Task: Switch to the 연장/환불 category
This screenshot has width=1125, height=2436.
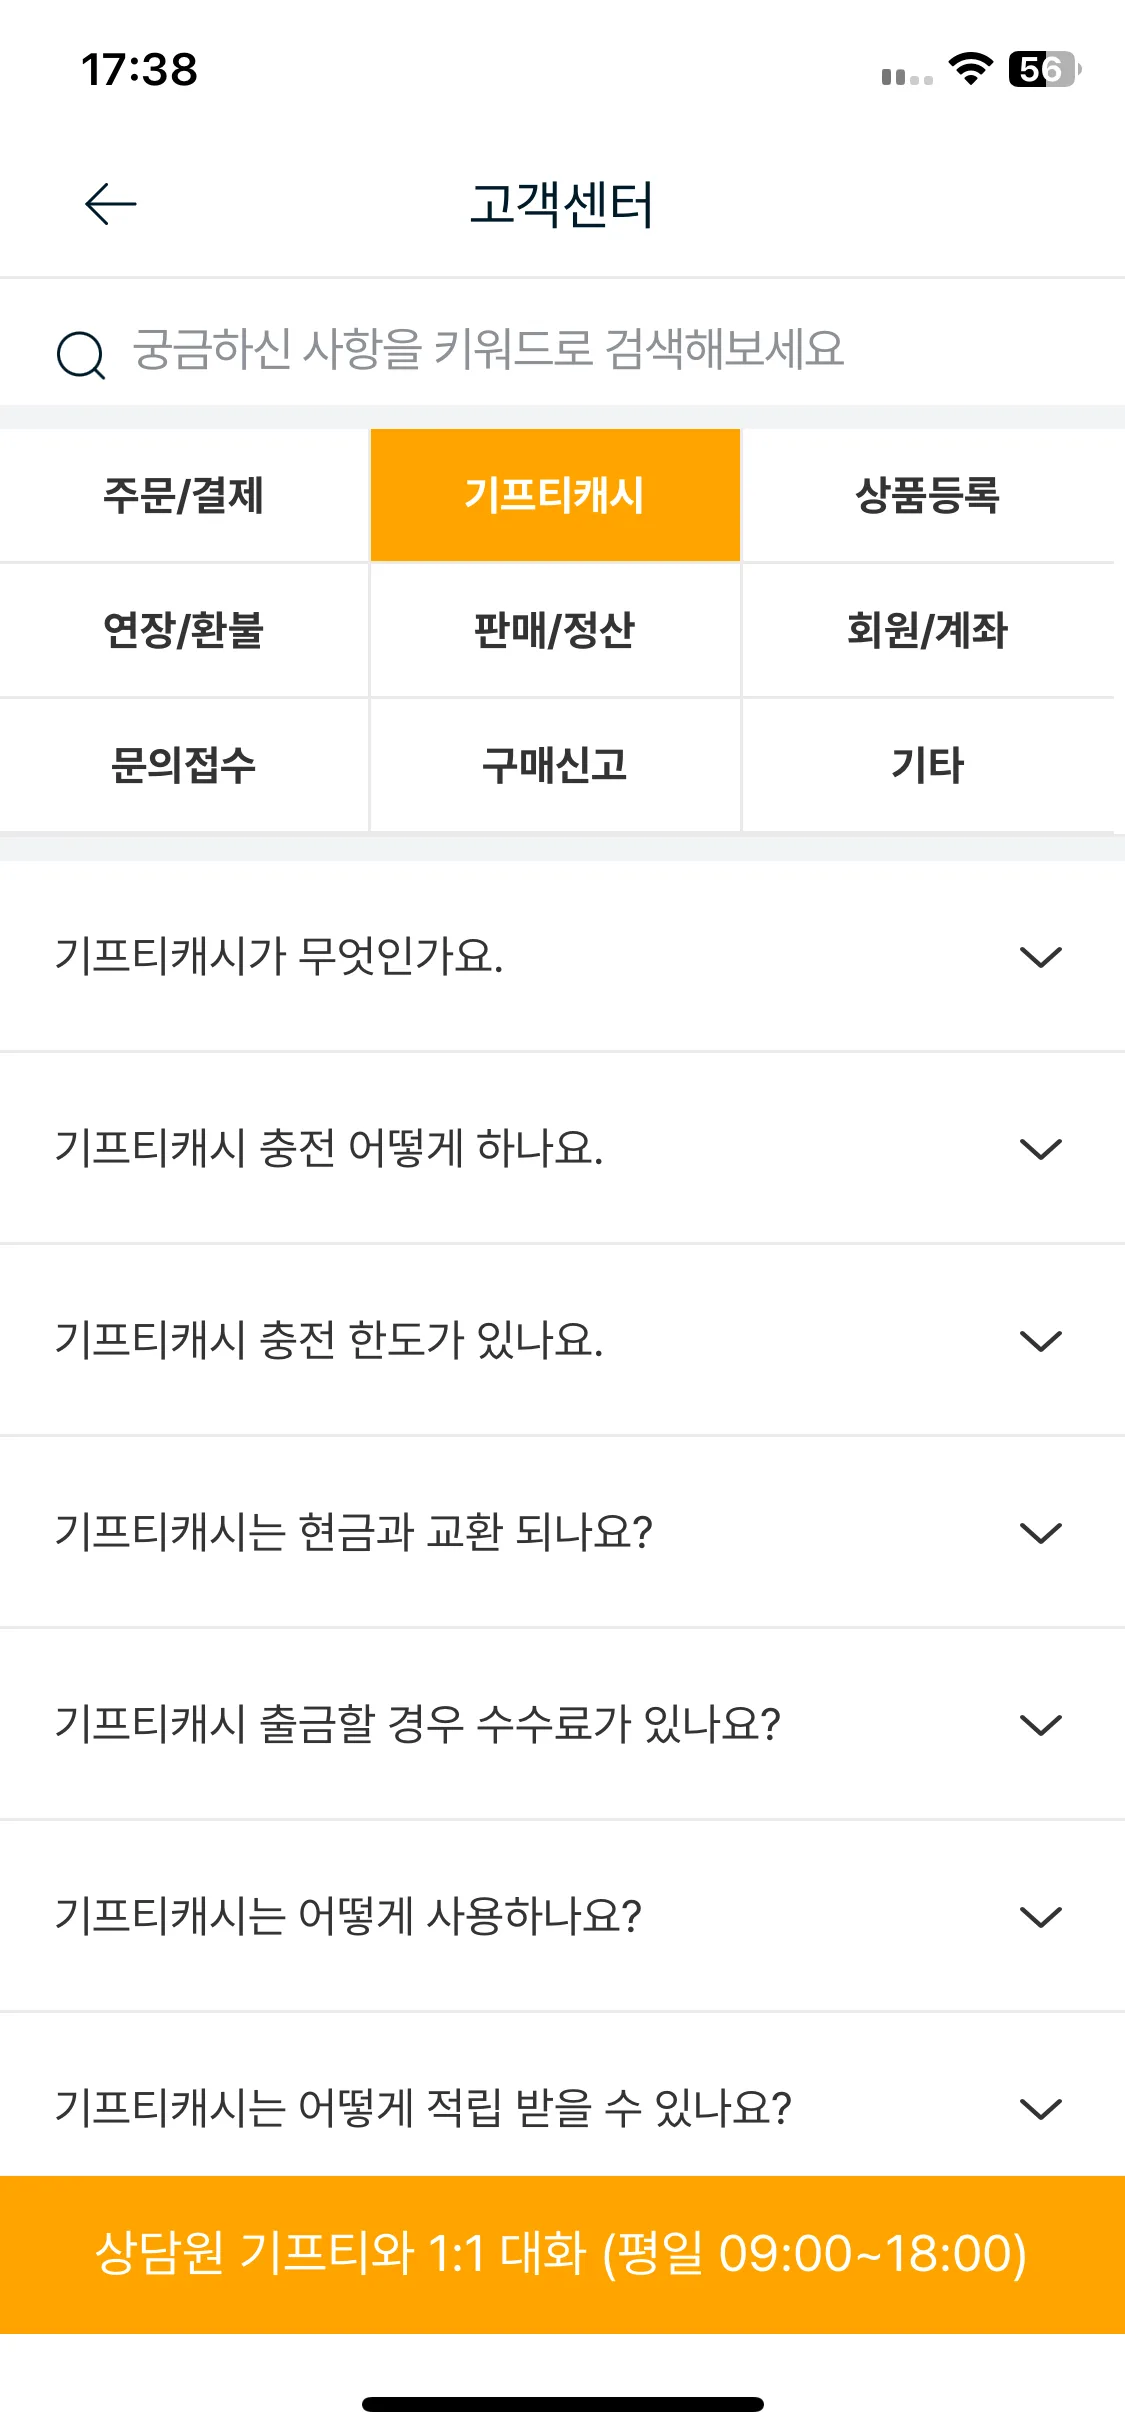Action: coord(184,630)
